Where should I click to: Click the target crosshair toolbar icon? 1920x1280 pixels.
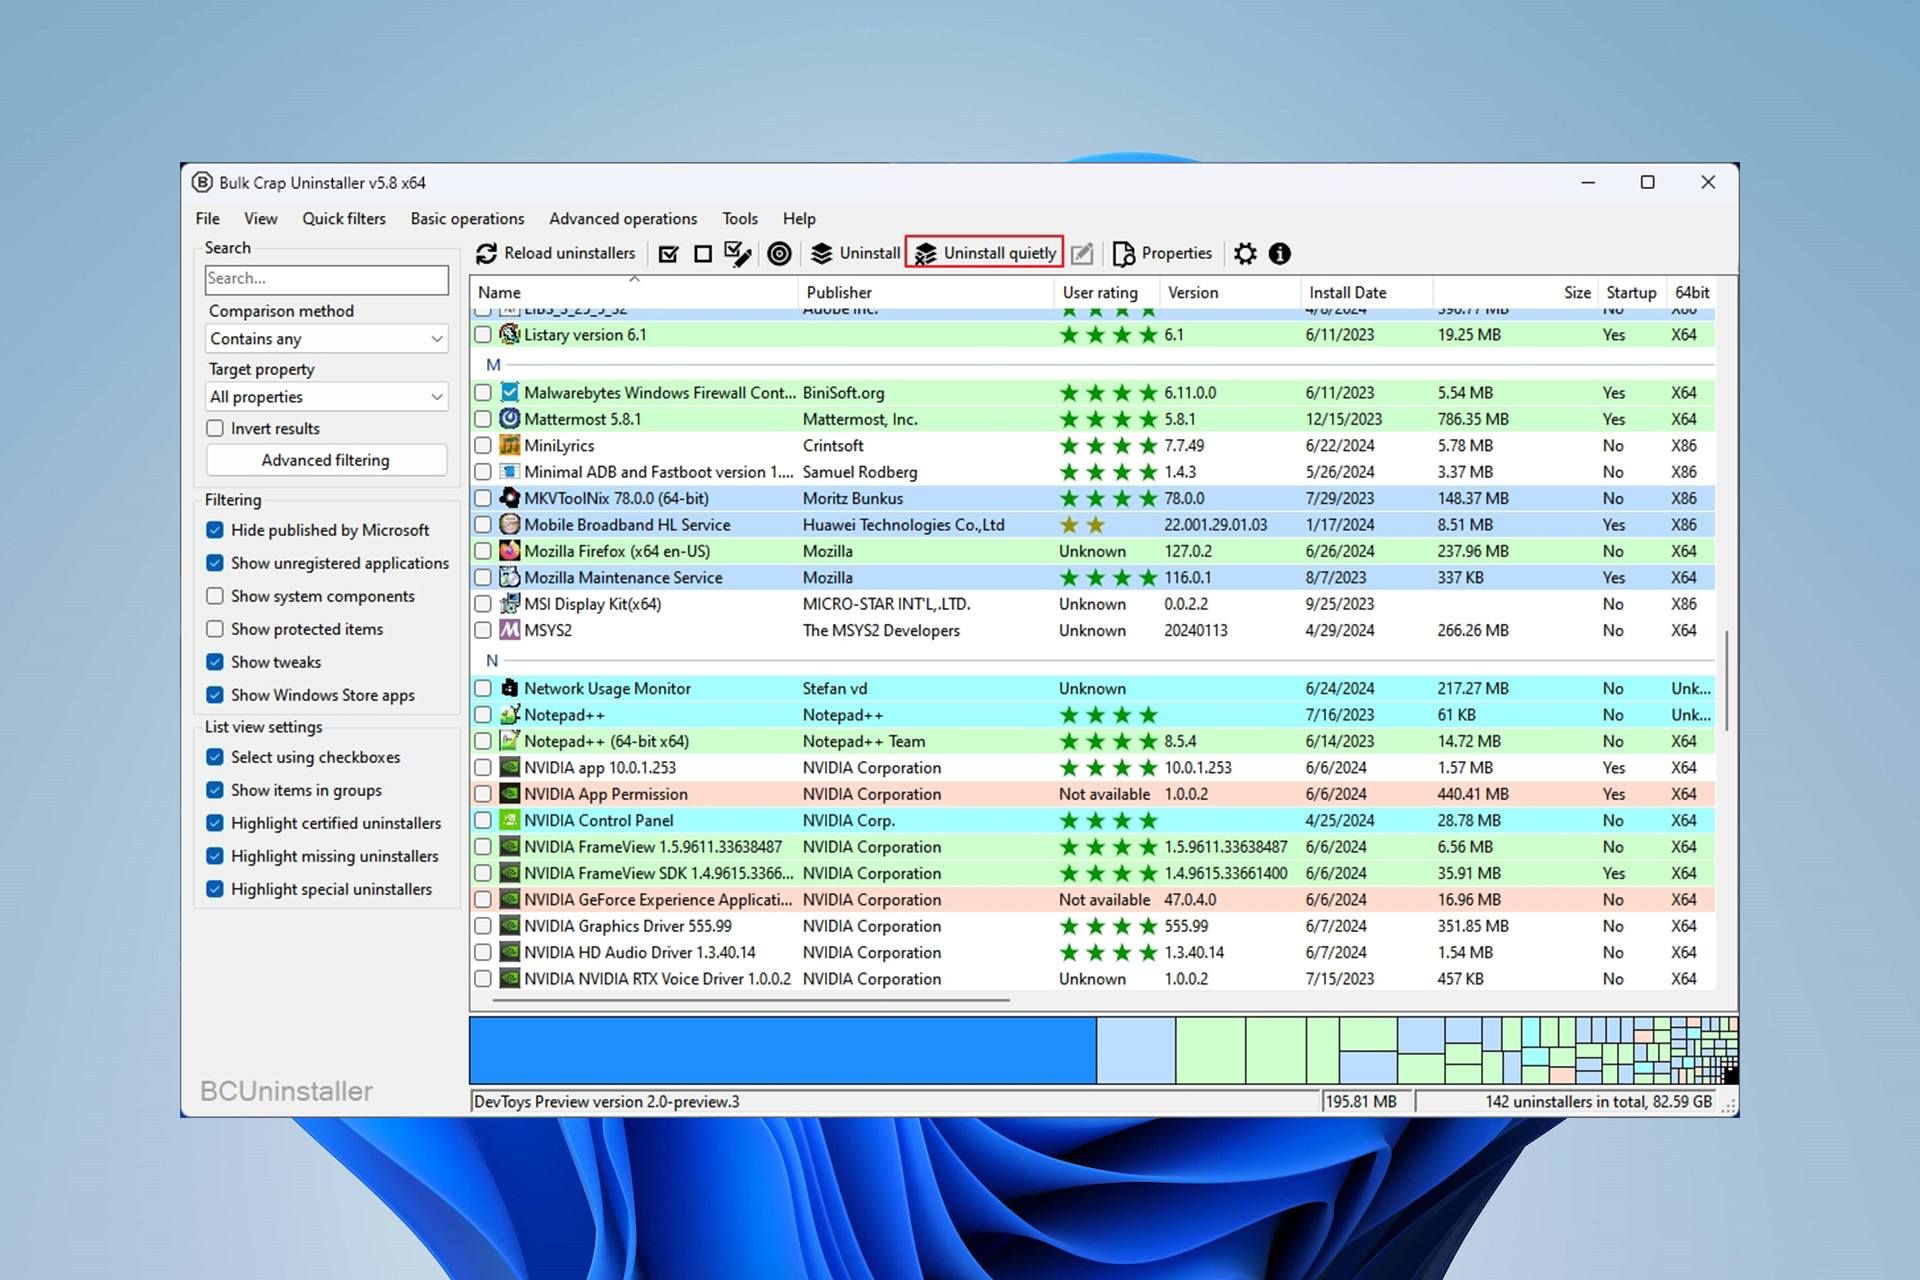click(779, 254)
